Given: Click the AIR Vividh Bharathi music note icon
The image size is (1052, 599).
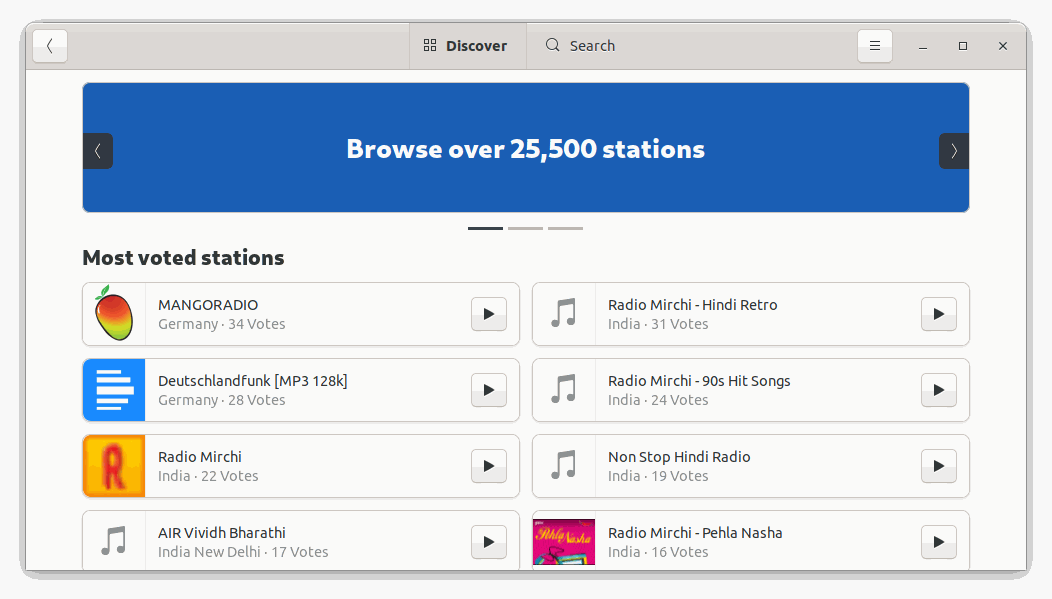Looking at the screenshot, I should pyautogui.click(x=113, y=541).
